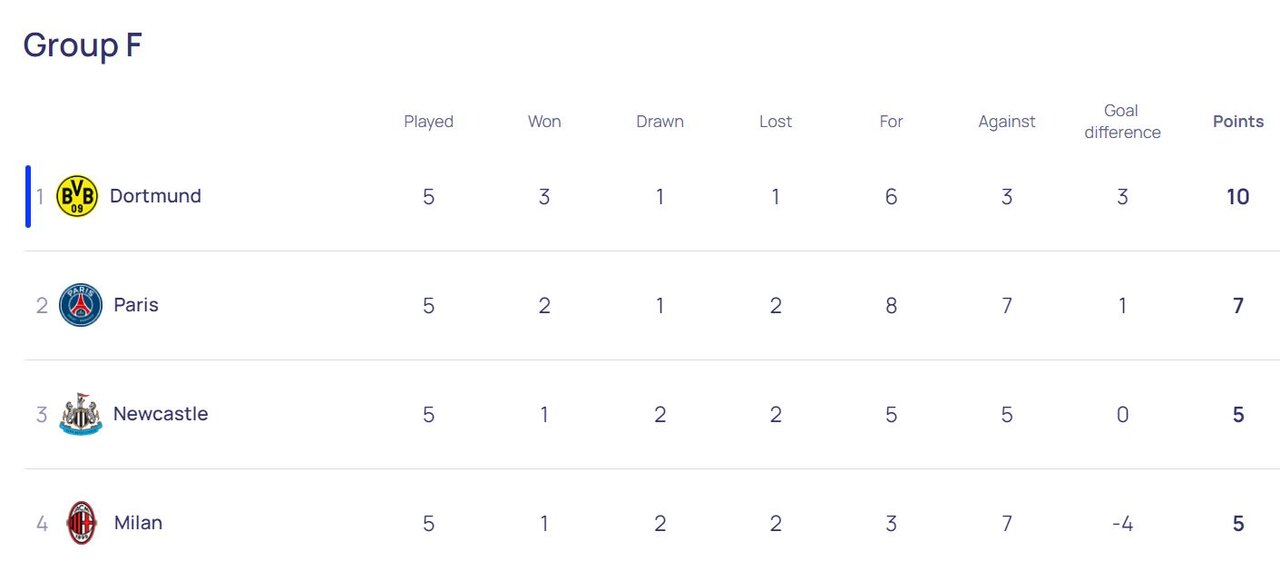The width and height of the screenshot is (1280, 571).
Task: Click the AC Milan club crest
Action: point(81,523)
